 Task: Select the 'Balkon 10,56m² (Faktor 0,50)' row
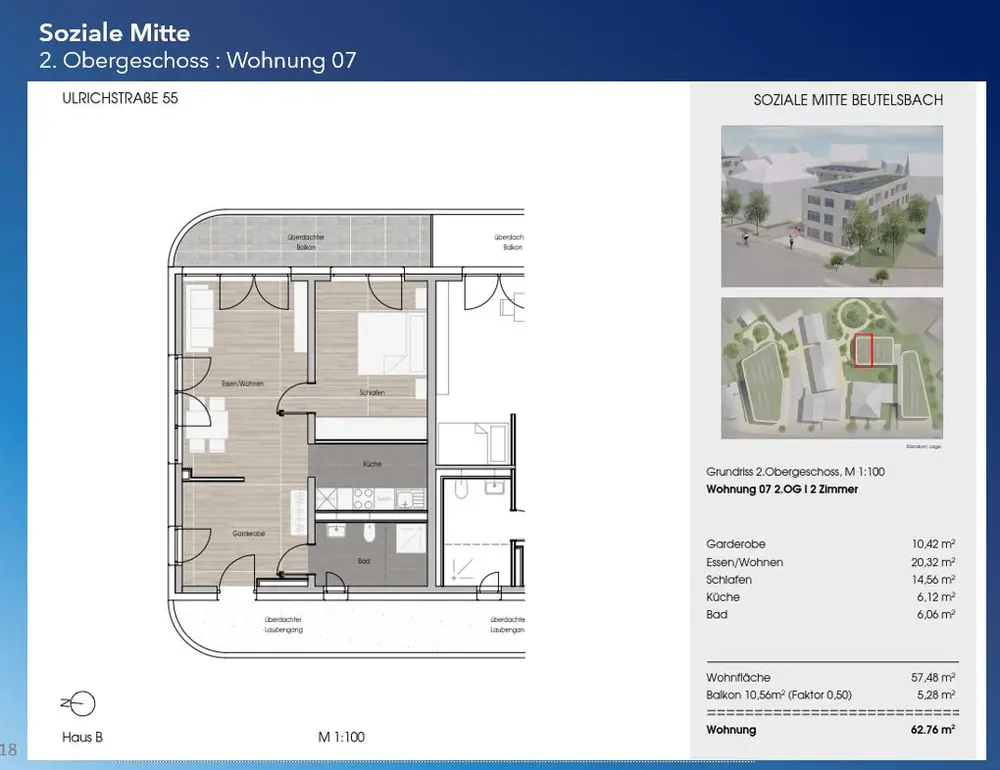pyautogui.click(x=831, y=694)
